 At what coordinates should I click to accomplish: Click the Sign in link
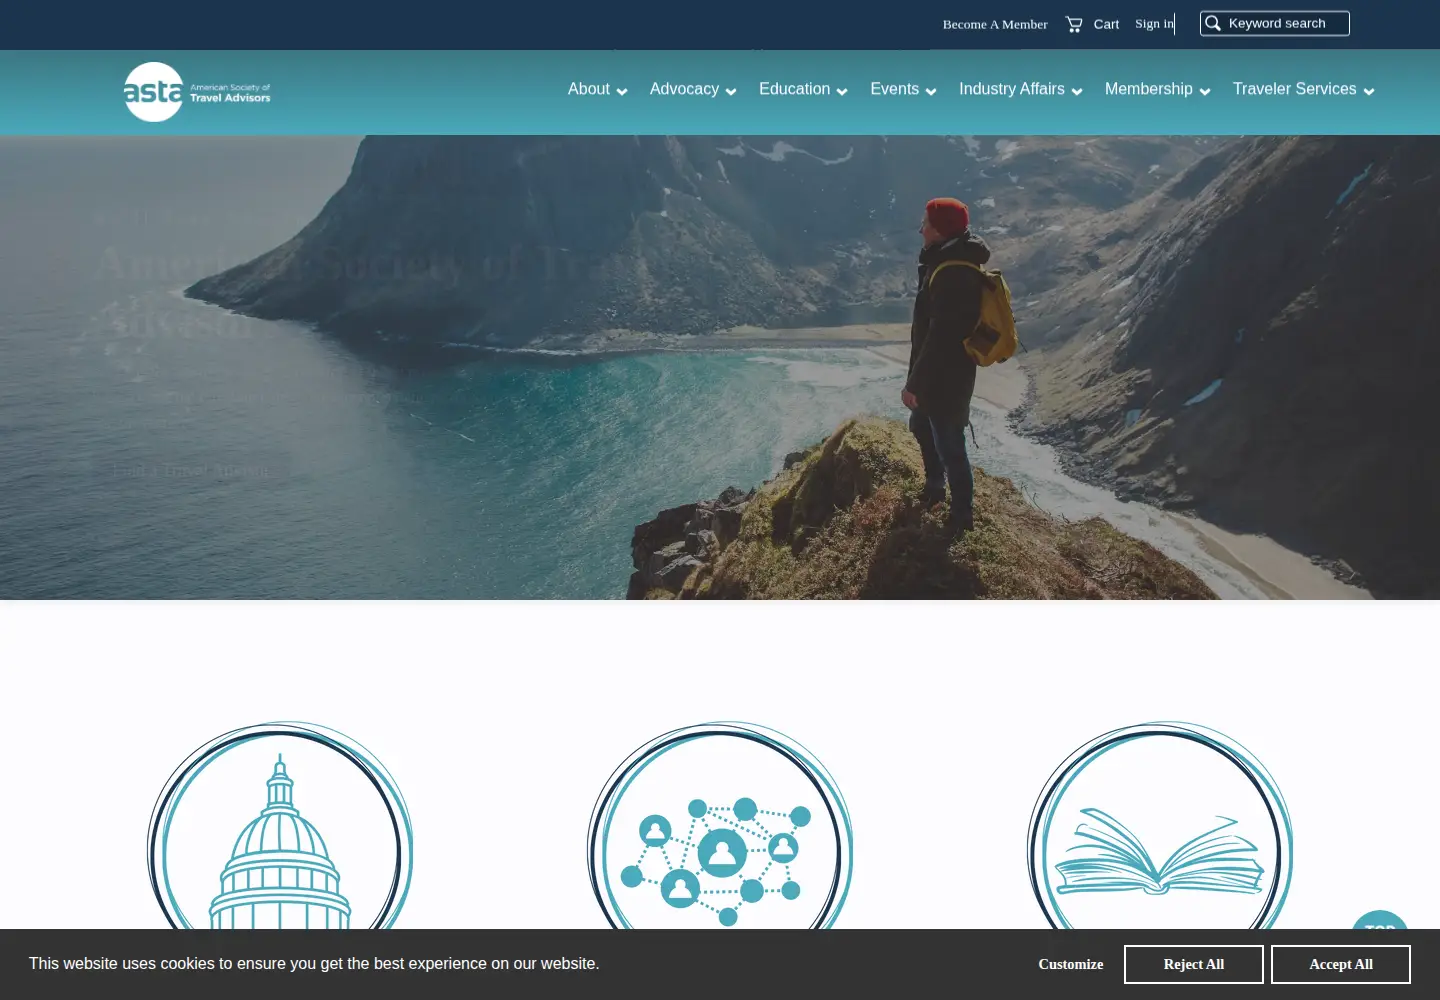tap(1154, 24)
